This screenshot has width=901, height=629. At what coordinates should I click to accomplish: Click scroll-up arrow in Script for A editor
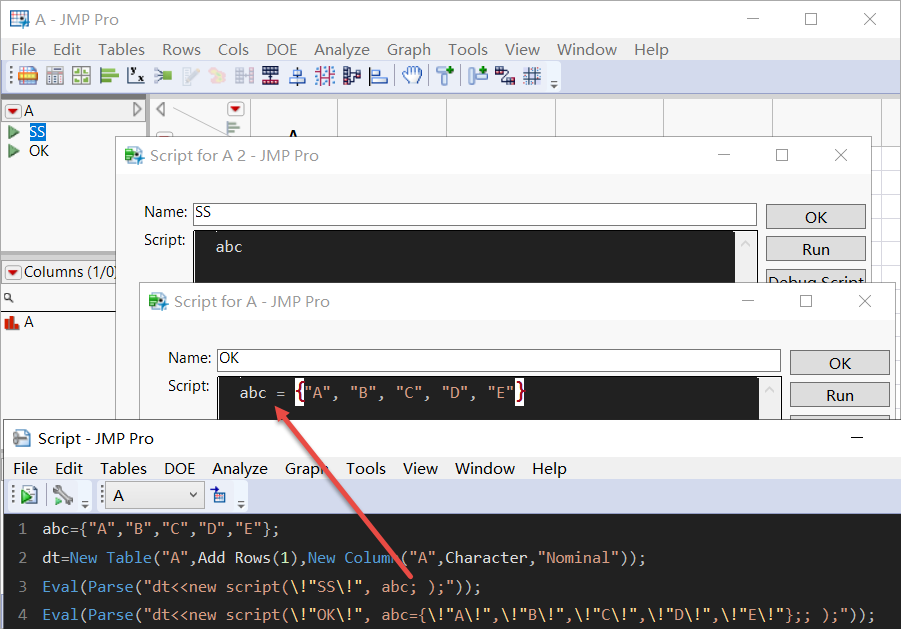(x=769, y=389)
